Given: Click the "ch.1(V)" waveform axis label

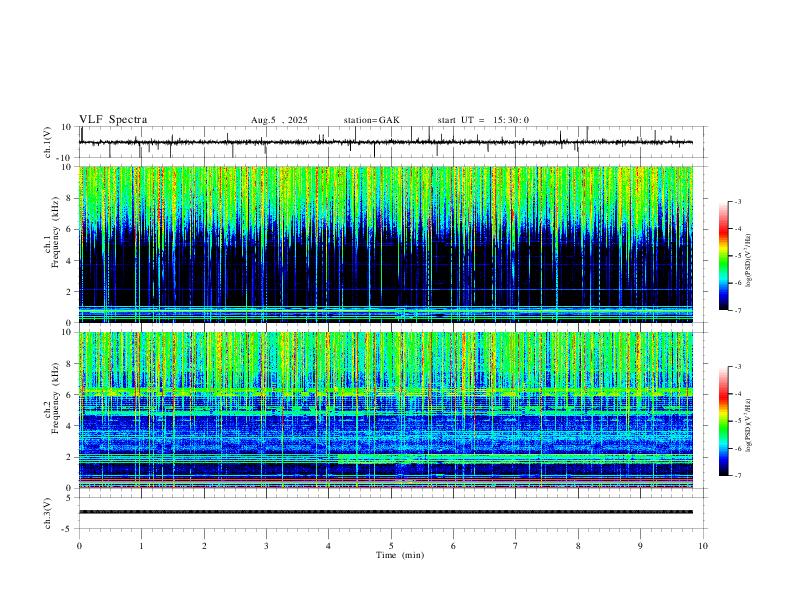Looking at the screenshot, I should 48,142.
